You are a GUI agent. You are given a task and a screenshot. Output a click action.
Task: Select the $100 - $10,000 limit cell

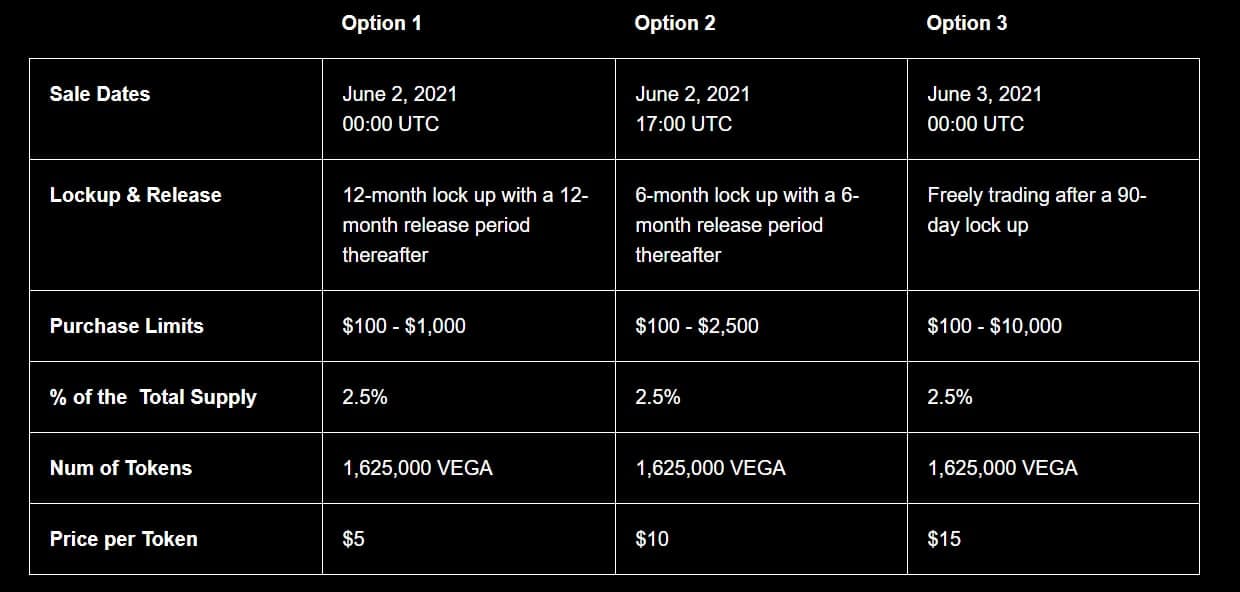[1053, 326]
